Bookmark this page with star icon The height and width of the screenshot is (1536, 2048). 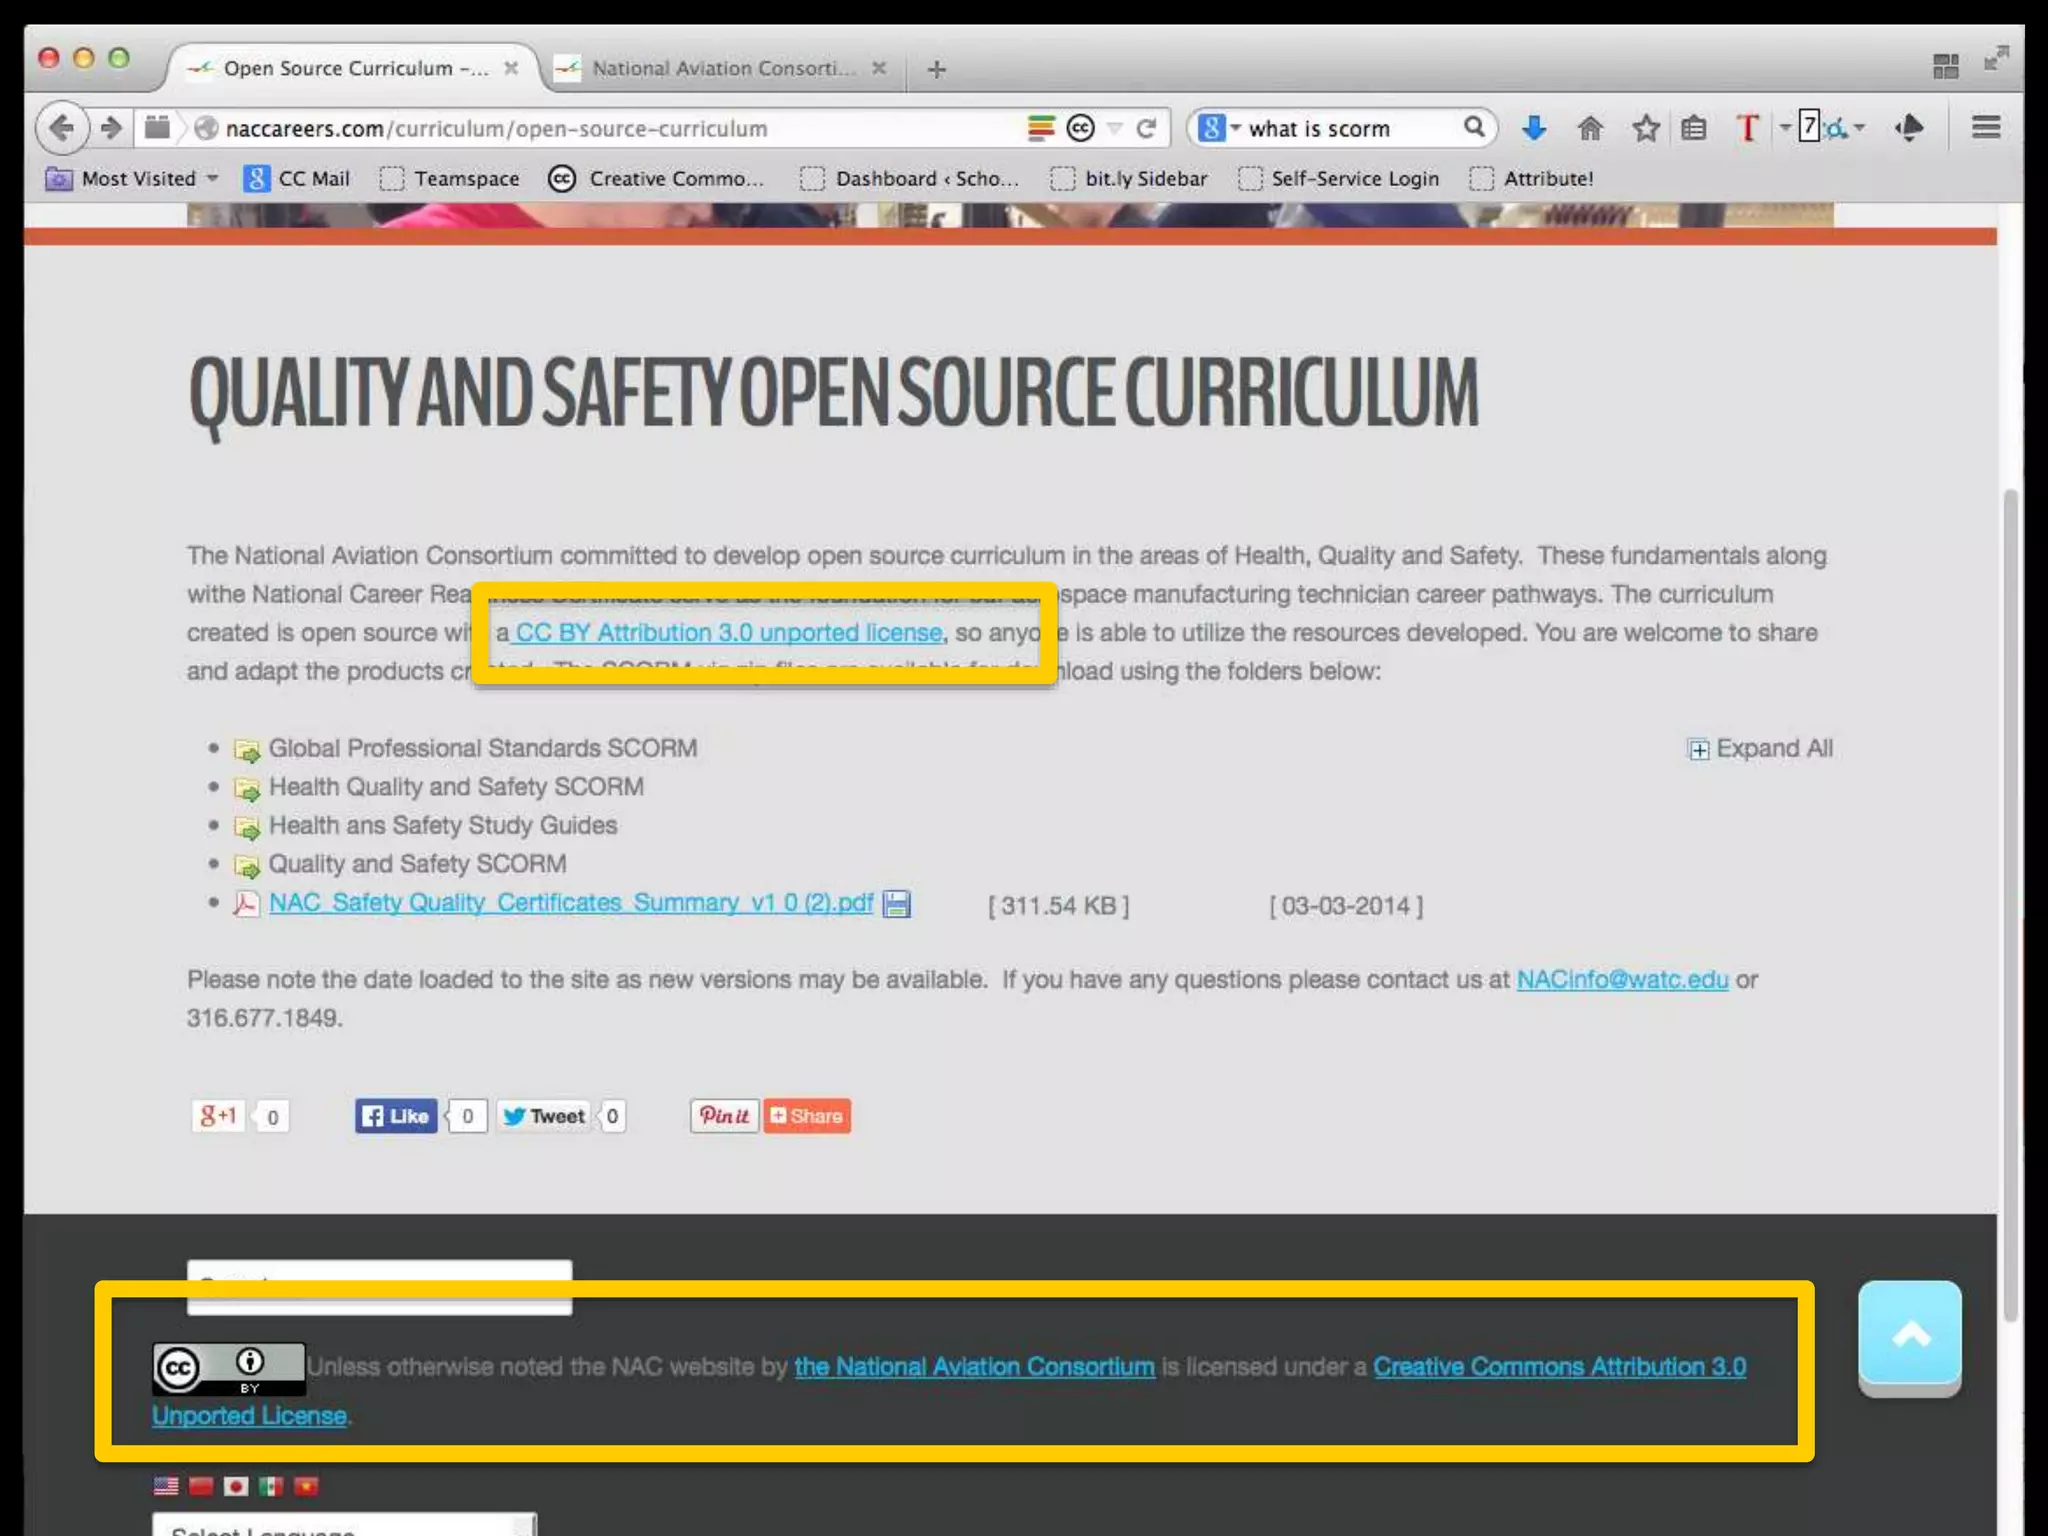[x=1645, y=128]
